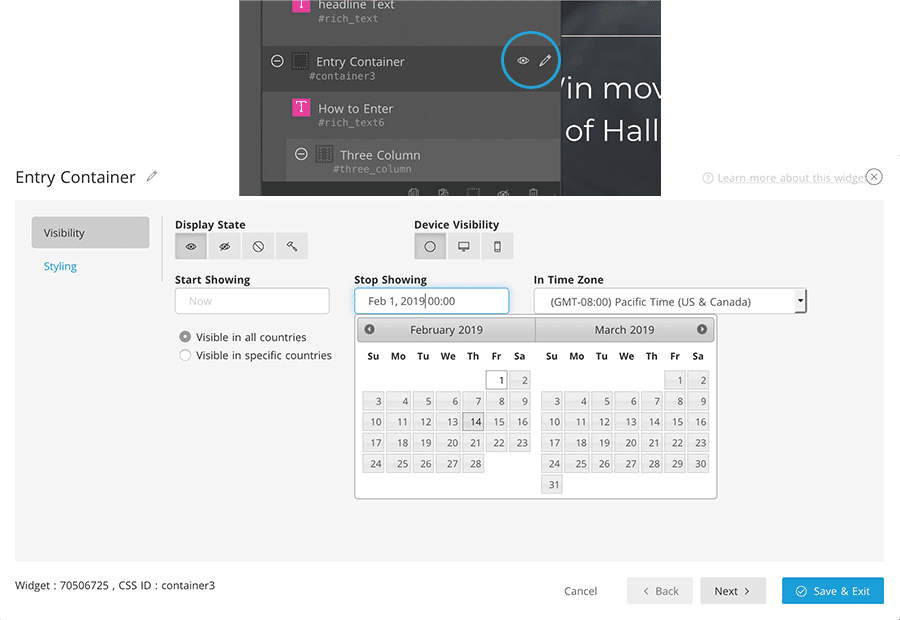The width and height of the screenshot is (900, 620).
Task: Pick the hammer Display State icon
Action: [x=291, y=246]
